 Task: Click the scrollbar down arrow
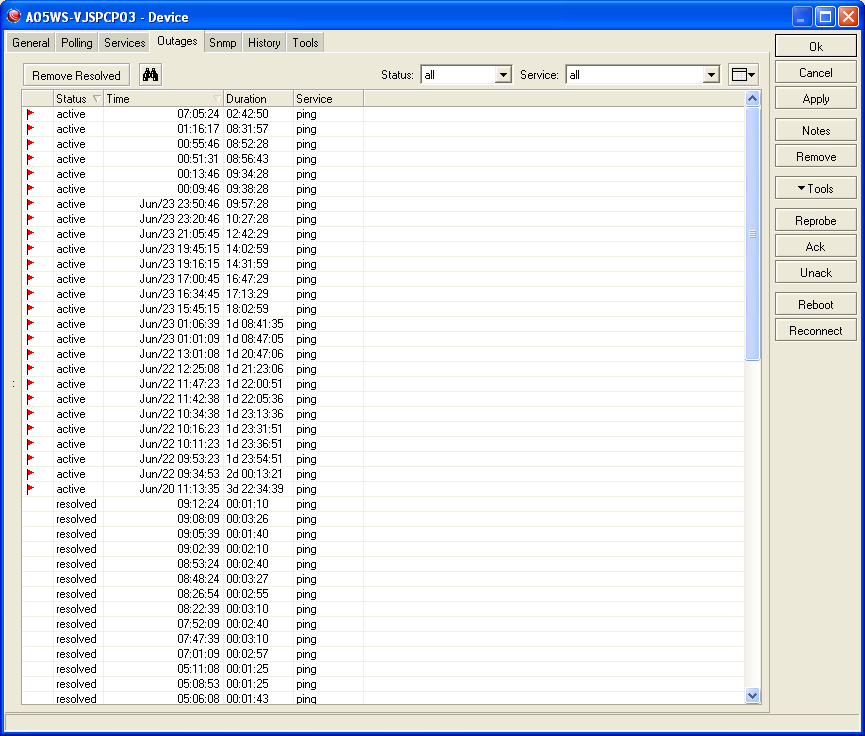pyautogui.click(x=752, y=695)
